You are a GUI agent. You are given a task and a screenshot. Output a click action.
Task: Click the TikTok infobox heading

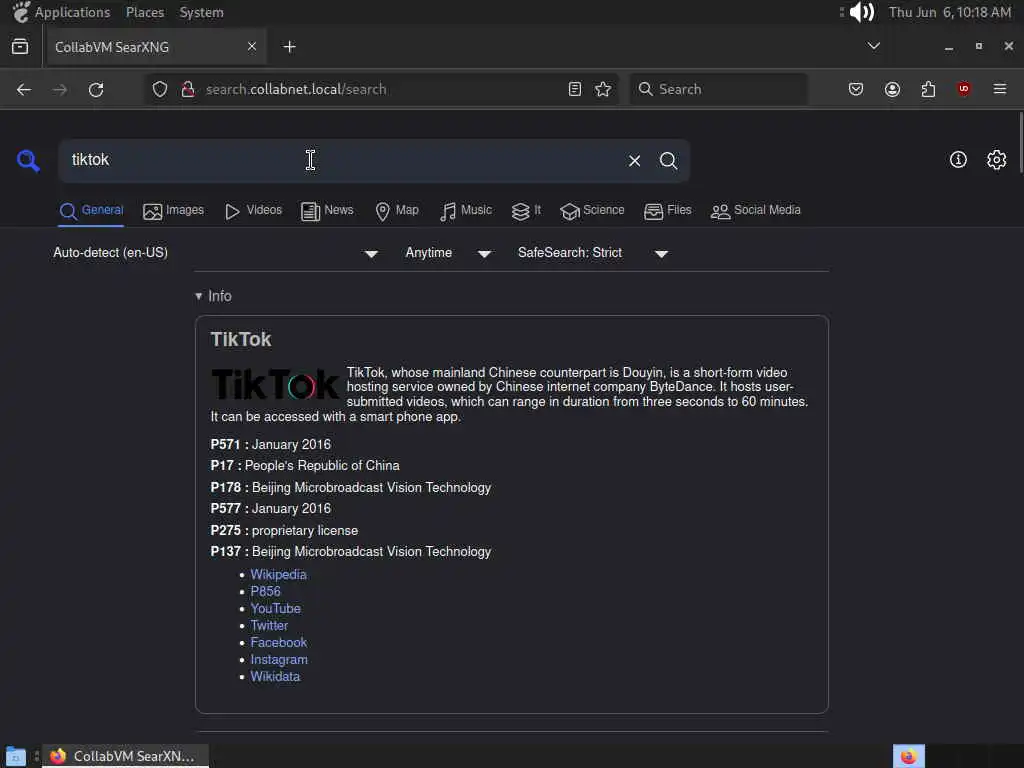(x=240, y=340)
